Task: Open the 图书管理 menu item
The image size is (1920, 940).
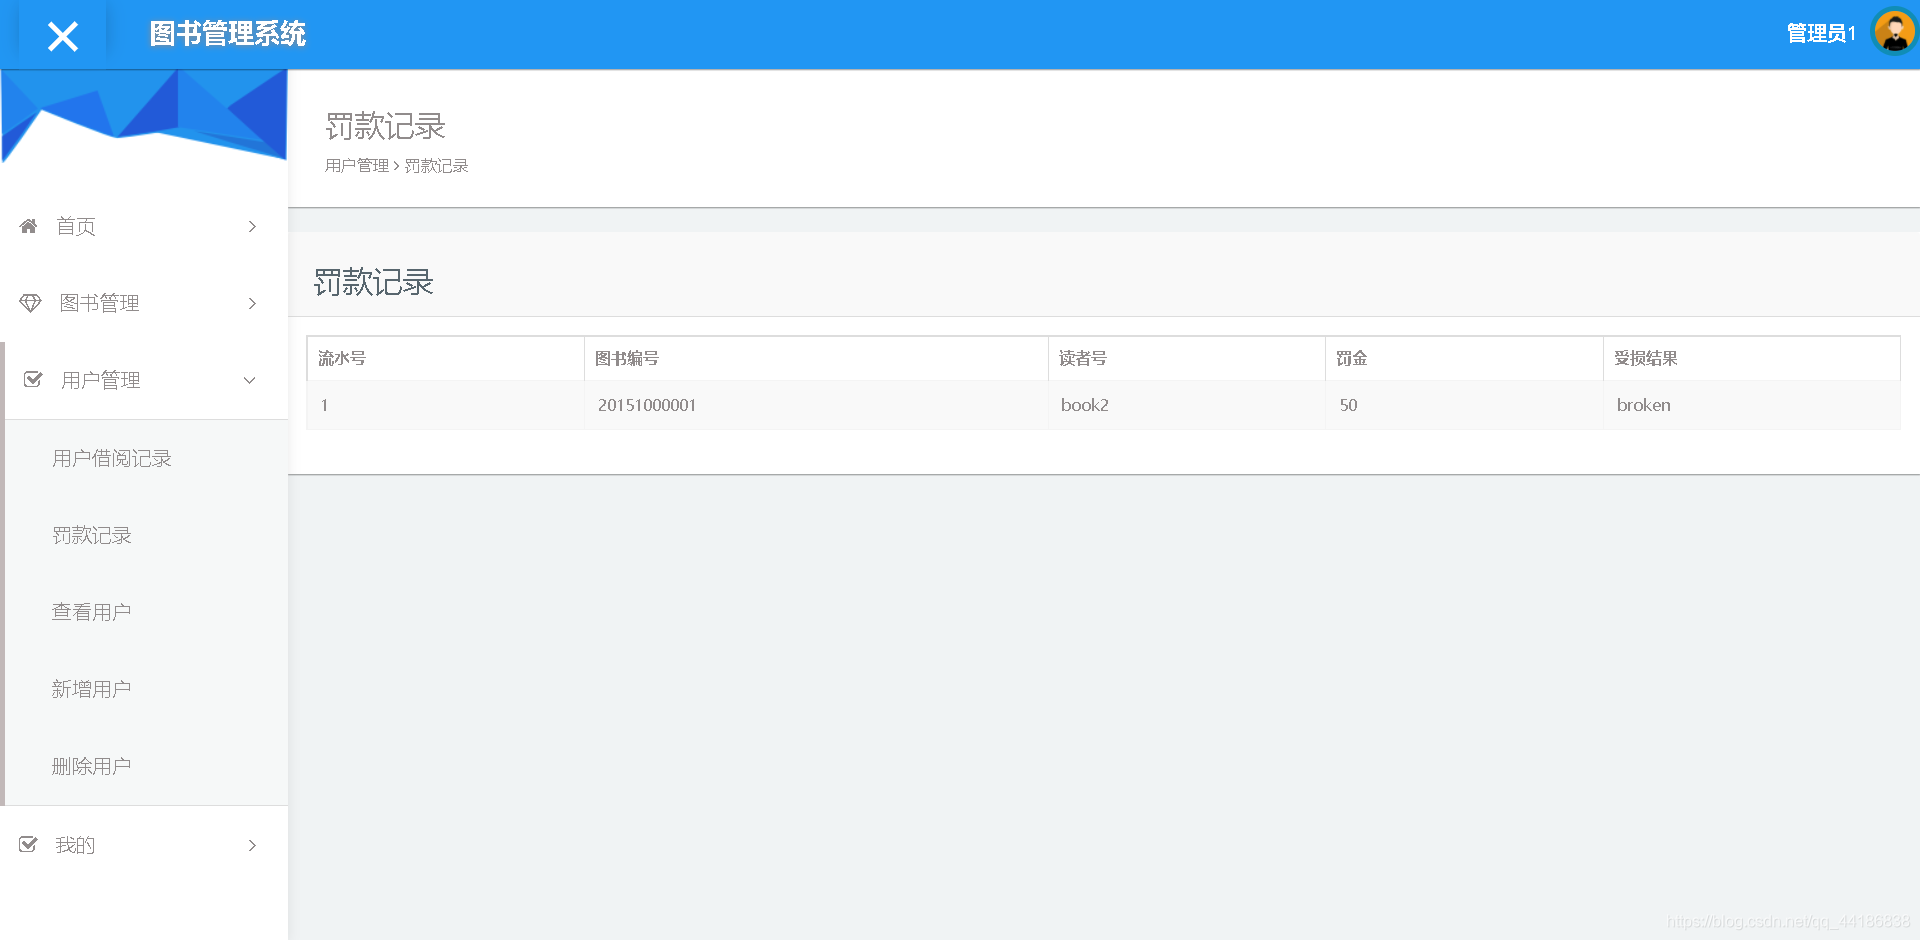Action: tap(144, 303)
